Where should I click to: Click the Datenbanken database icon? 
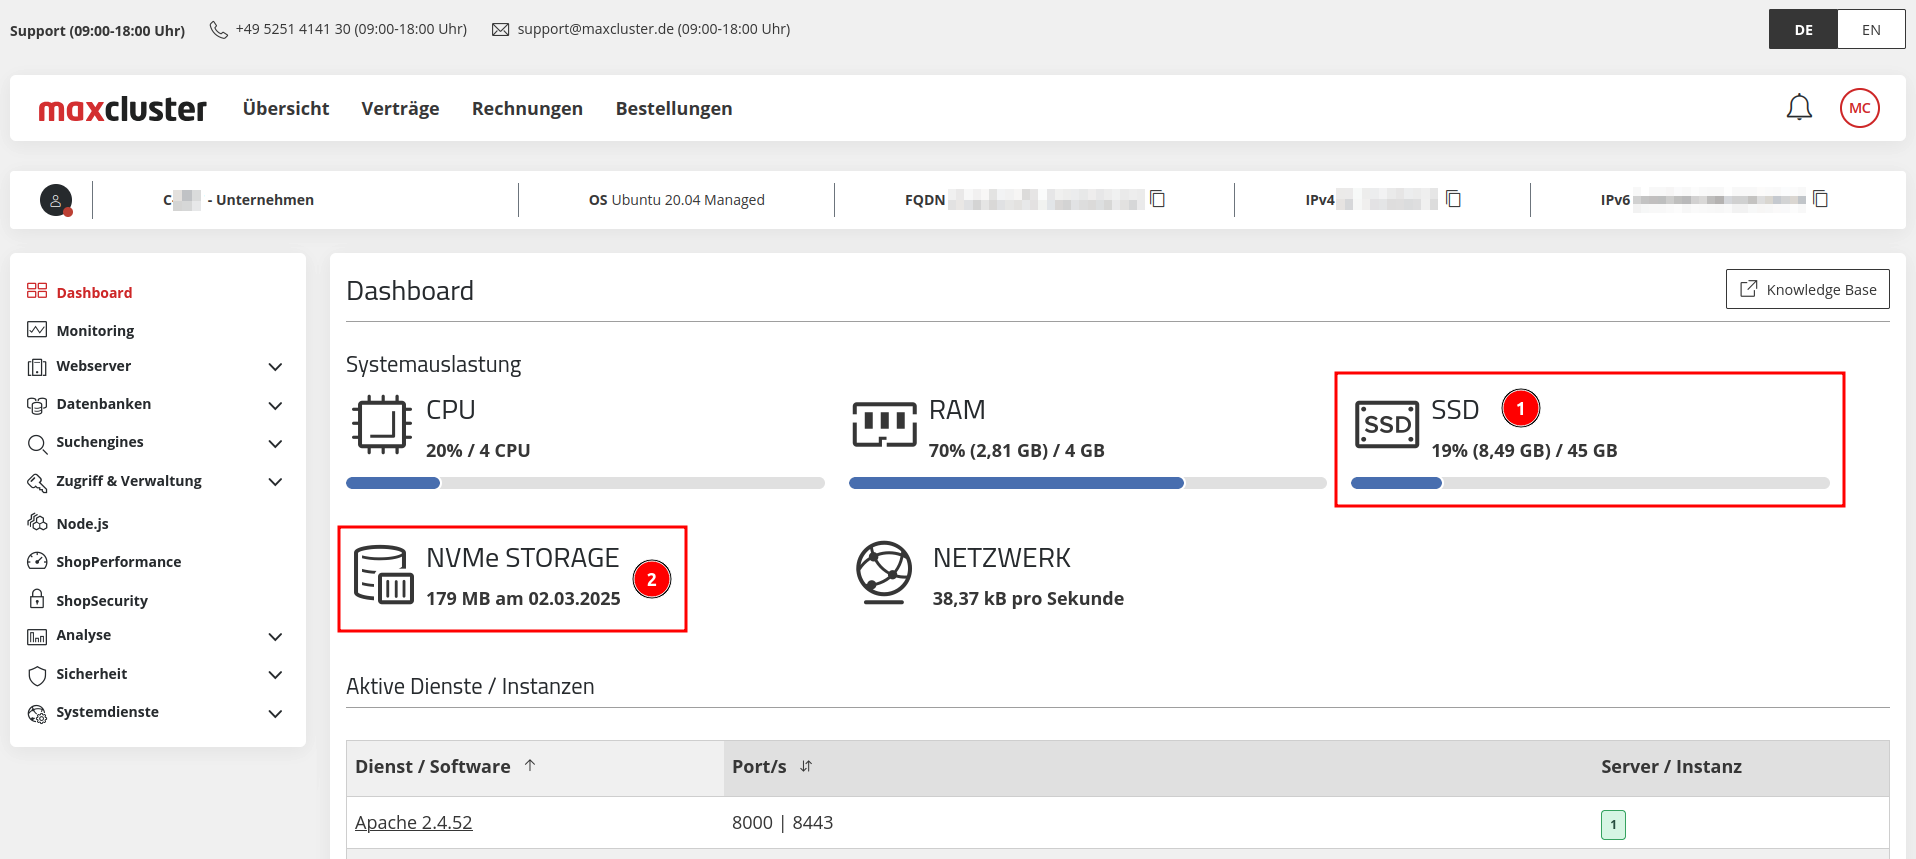click(x=37, y=405)
